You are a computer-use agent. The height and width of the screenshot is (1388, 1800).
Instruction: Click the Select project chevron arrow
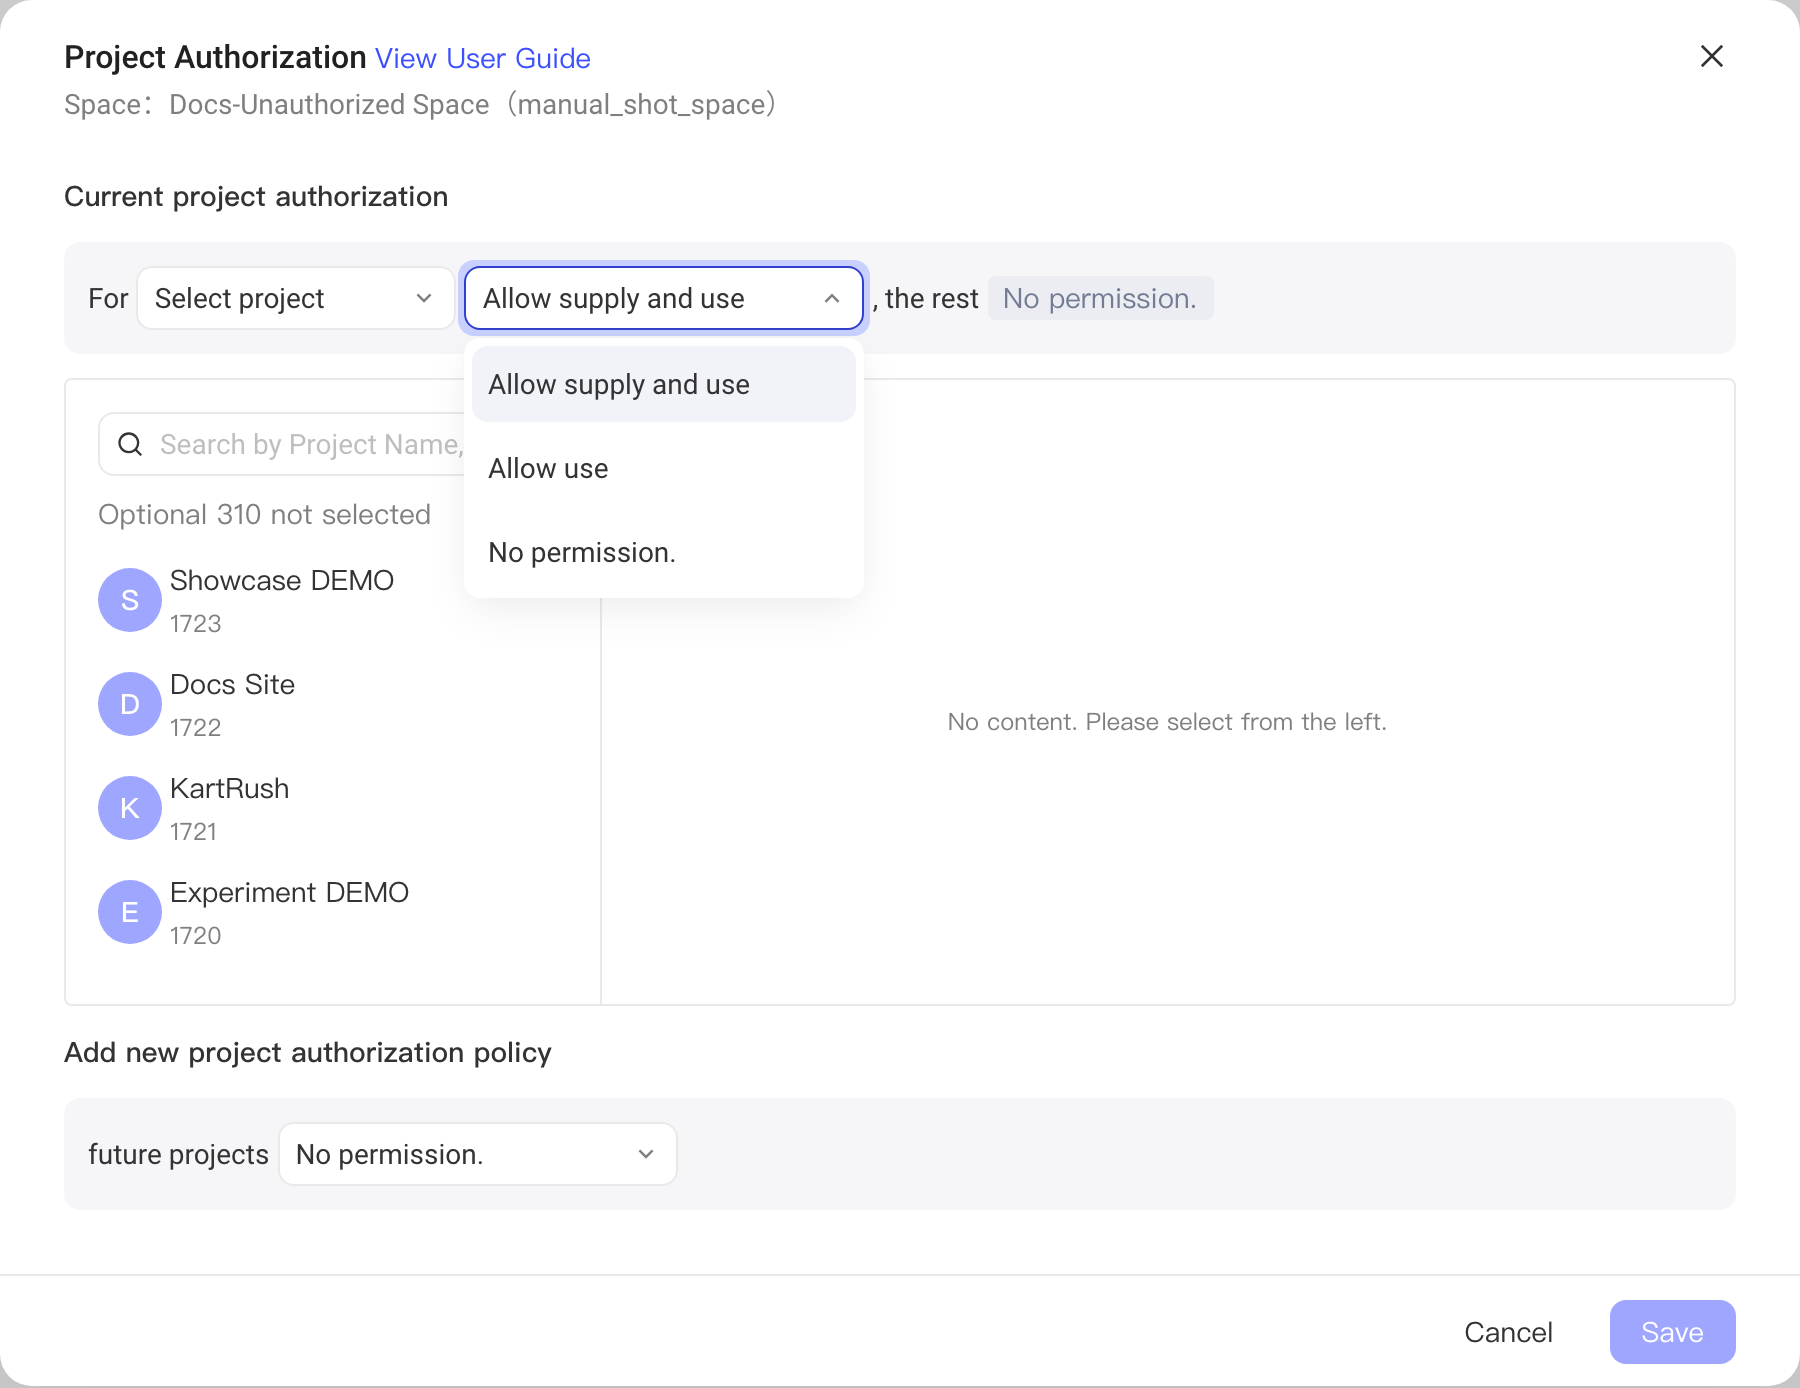tap(424, 298)
